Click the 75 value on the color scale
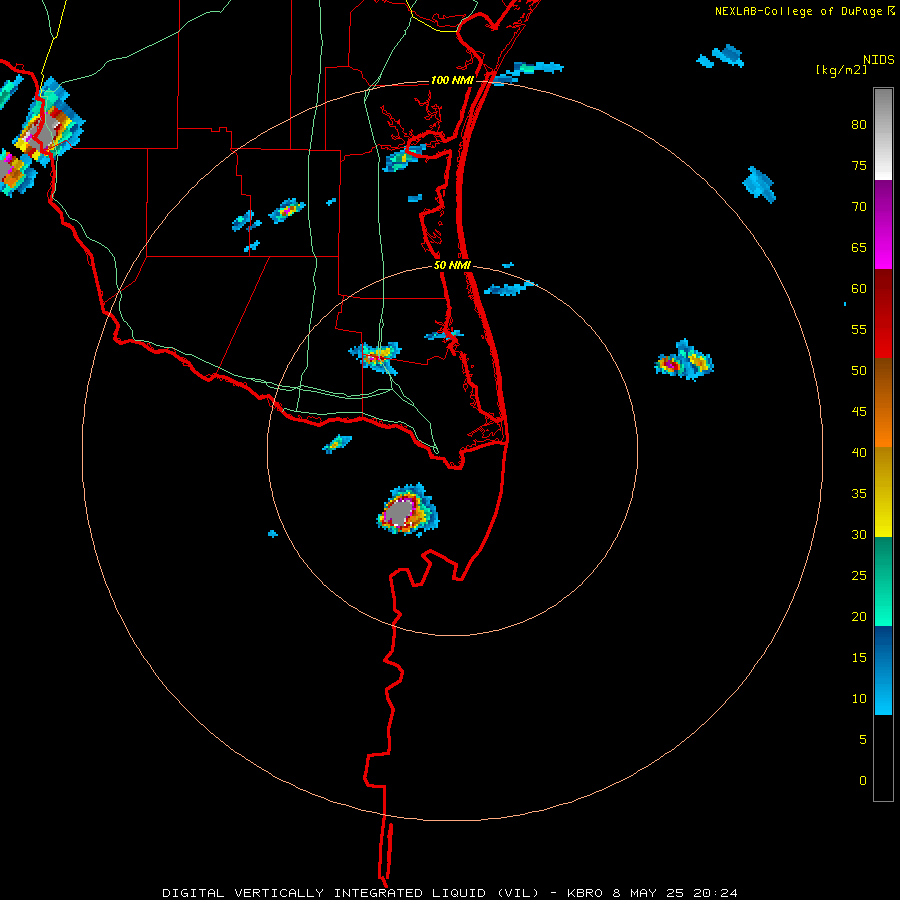This screenshot has height=900, width=900. click(x=859, y=165)
